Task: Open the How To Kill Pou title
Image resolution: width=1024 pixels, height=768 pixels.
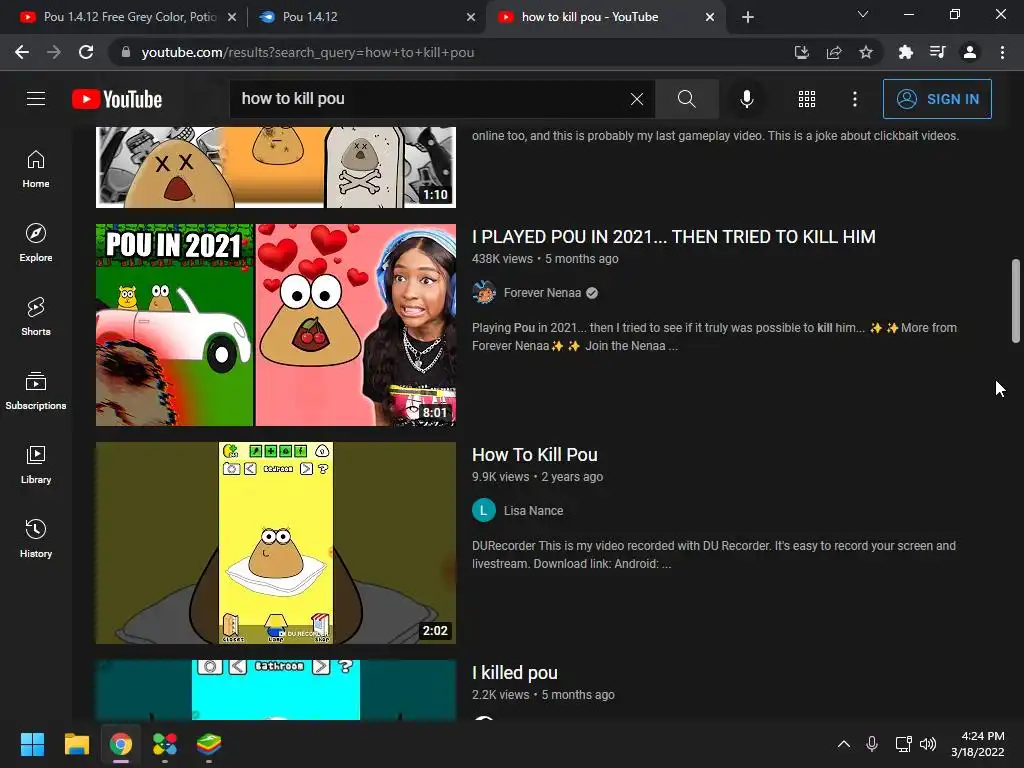Action: tap(534, 455)
